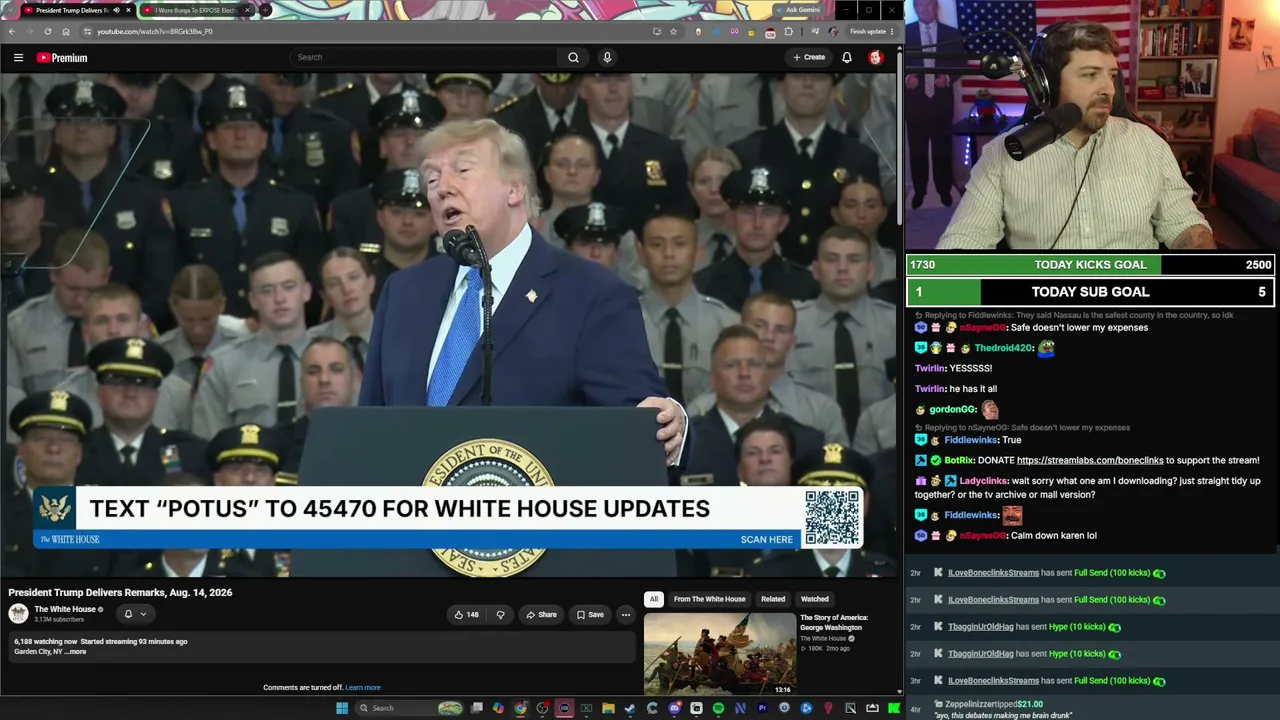The height and width of the screenshot is (720, 1280).
Task: Click the 6,188 watching now text
Action: point(44,641)
